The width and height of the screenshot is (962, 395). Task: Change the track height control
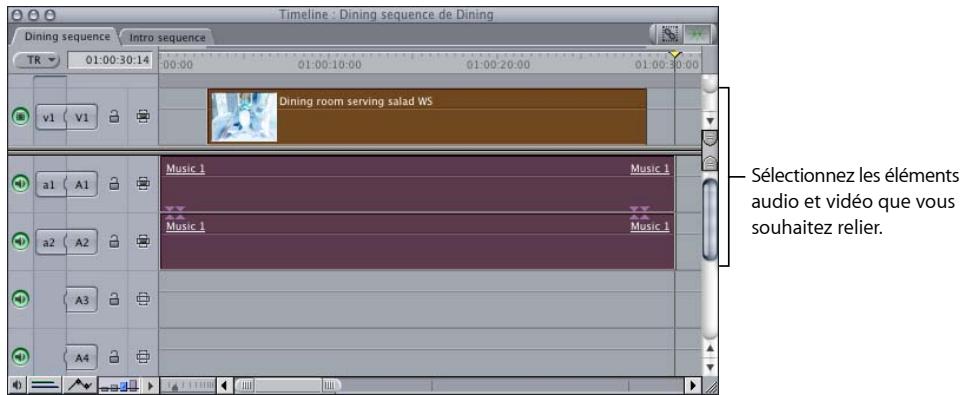120,385
